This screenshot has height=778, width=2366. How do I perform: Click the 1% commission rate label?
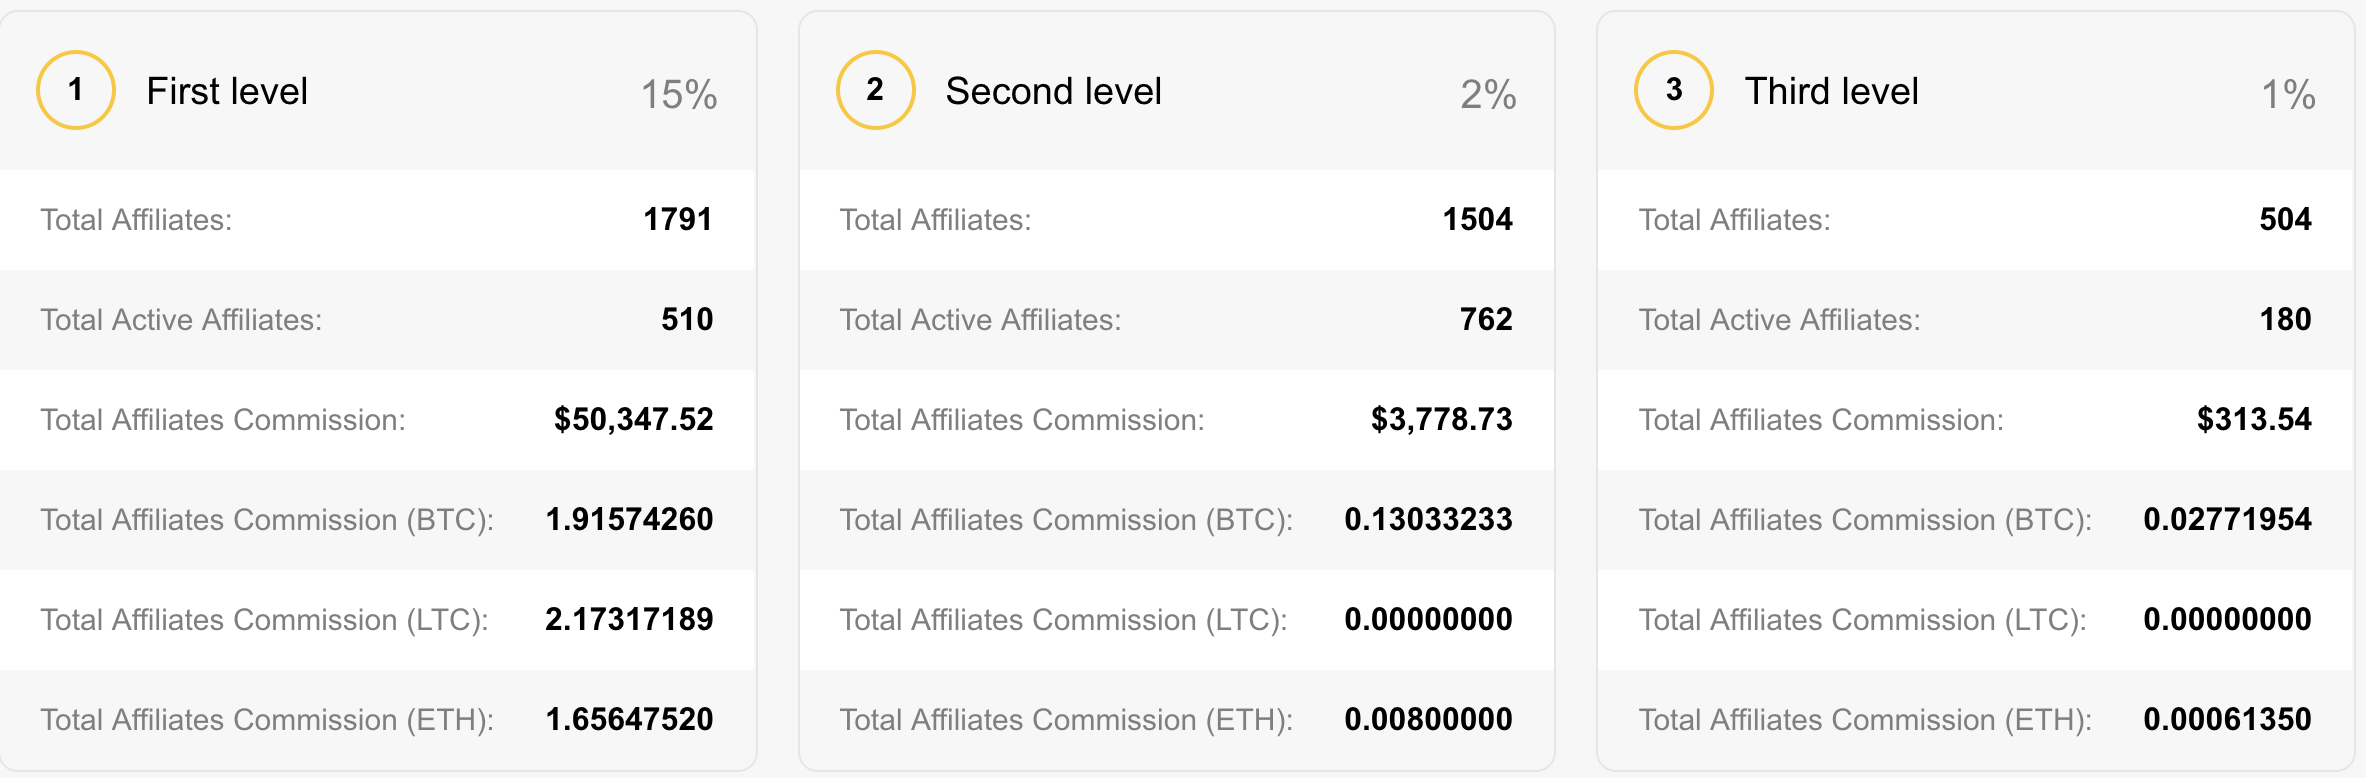pos(2288,95)
